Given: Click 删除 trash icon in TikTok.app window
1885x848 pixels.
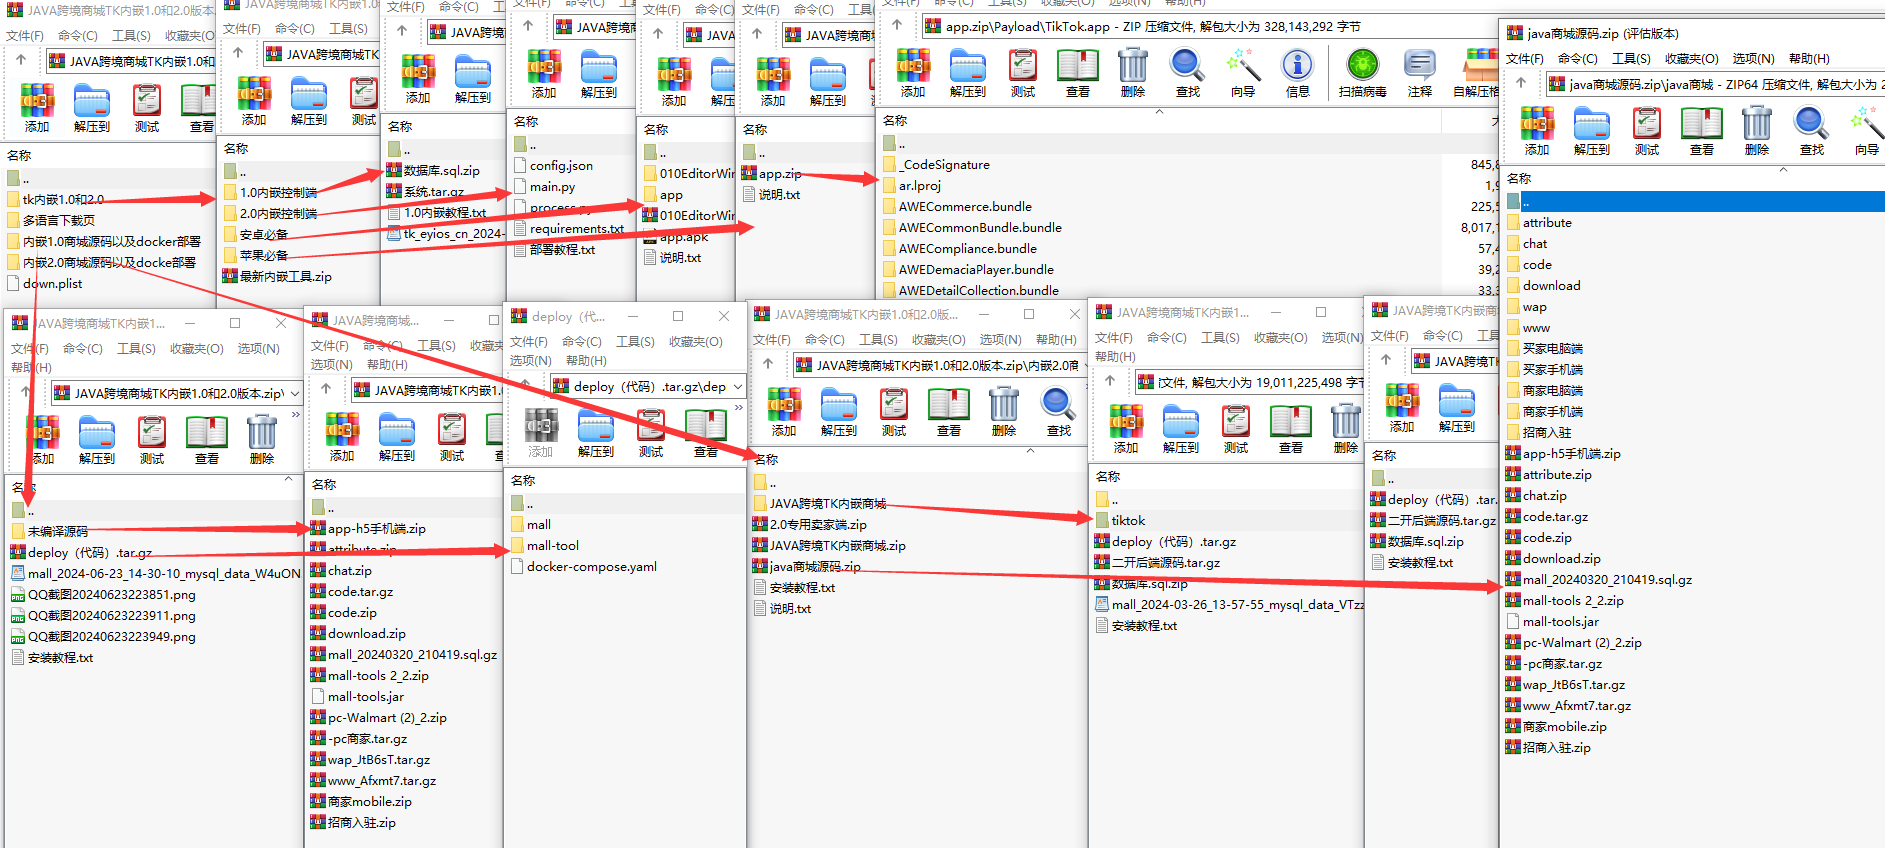Looking at the screenshot, I should click(x=1133, y=73).
